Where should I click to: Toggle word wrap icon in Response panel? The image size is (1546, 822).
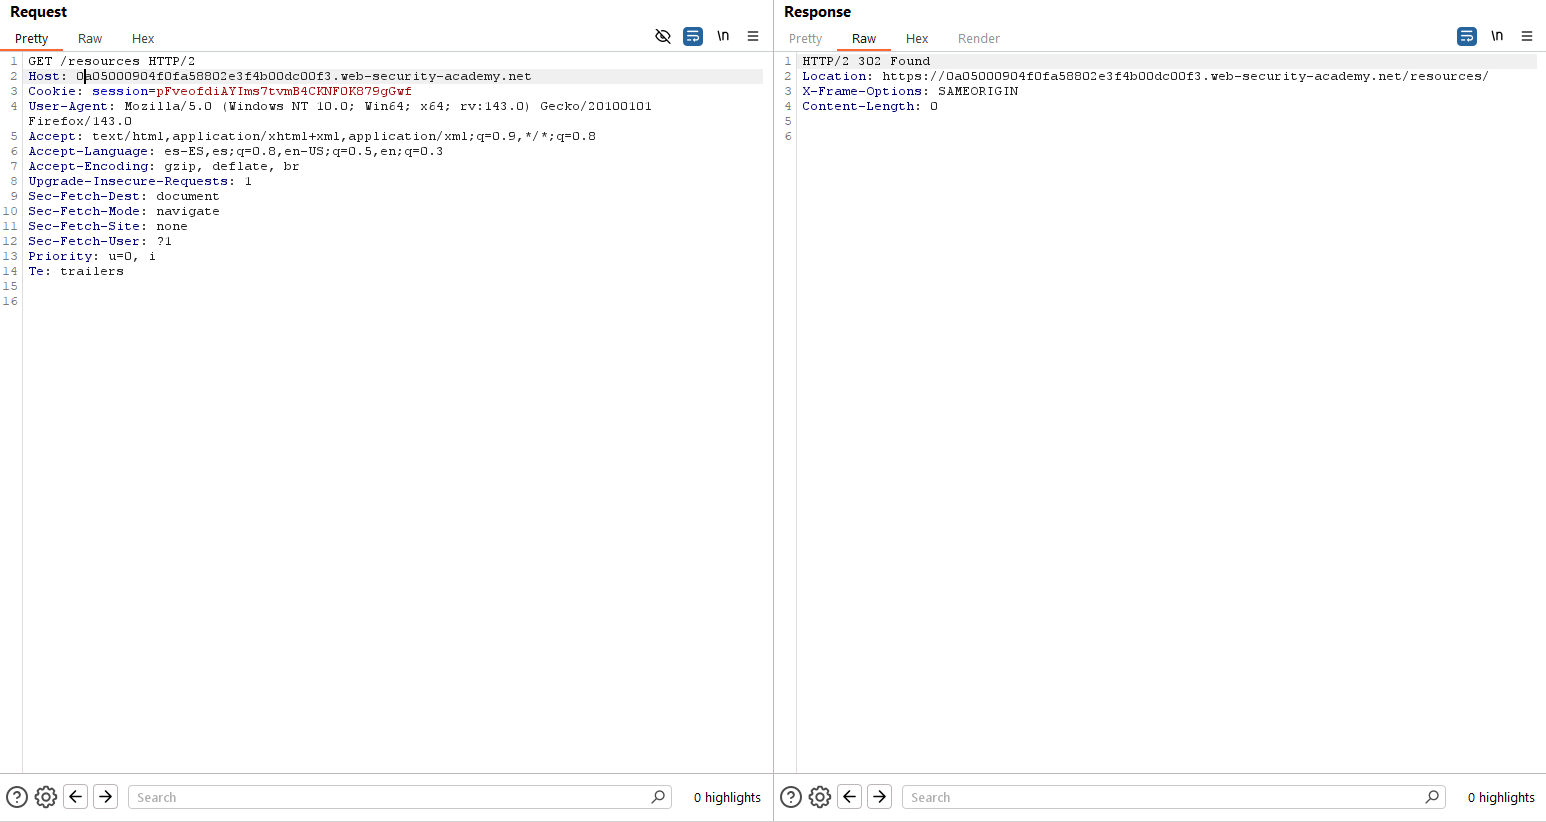(1467, 36)
